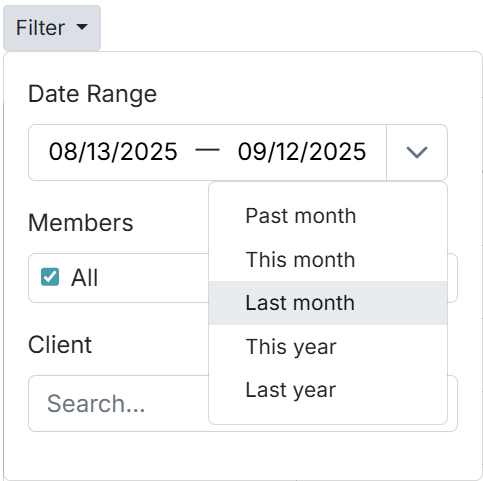Focus the Client Search field

pos(118,403)
